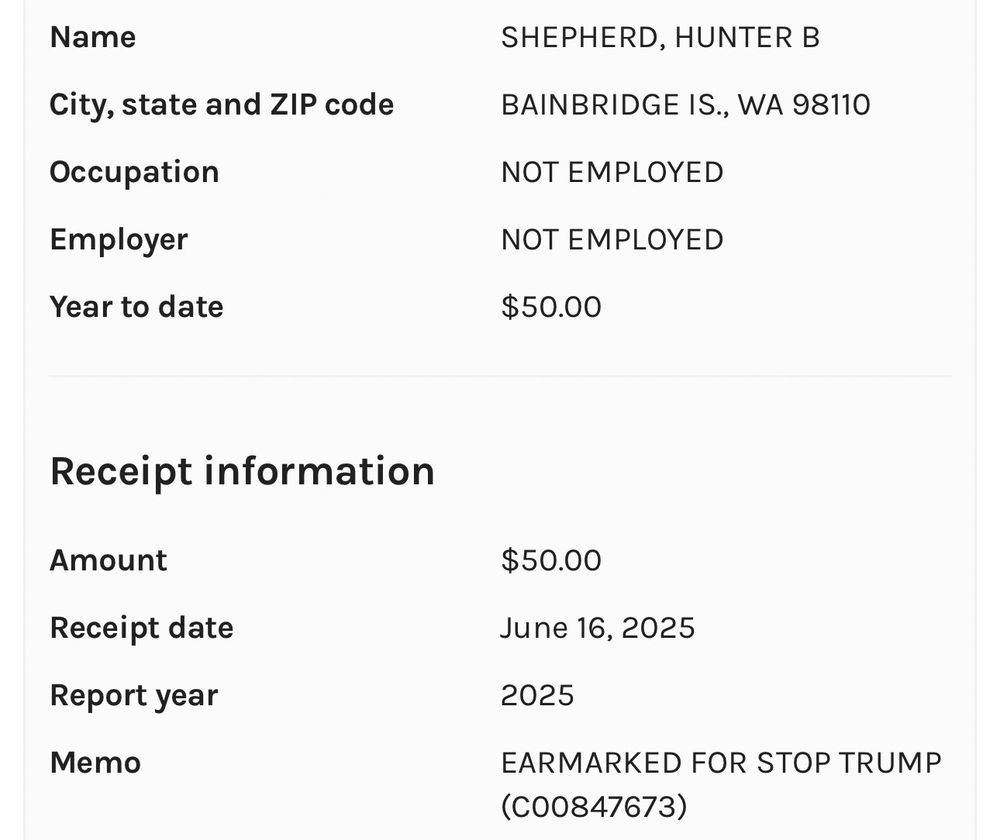This screenshot has height=840, width=1000.
Task: Select the "NOT EMPLOYED" value beside Employer
Action: [x=612, y=240]
